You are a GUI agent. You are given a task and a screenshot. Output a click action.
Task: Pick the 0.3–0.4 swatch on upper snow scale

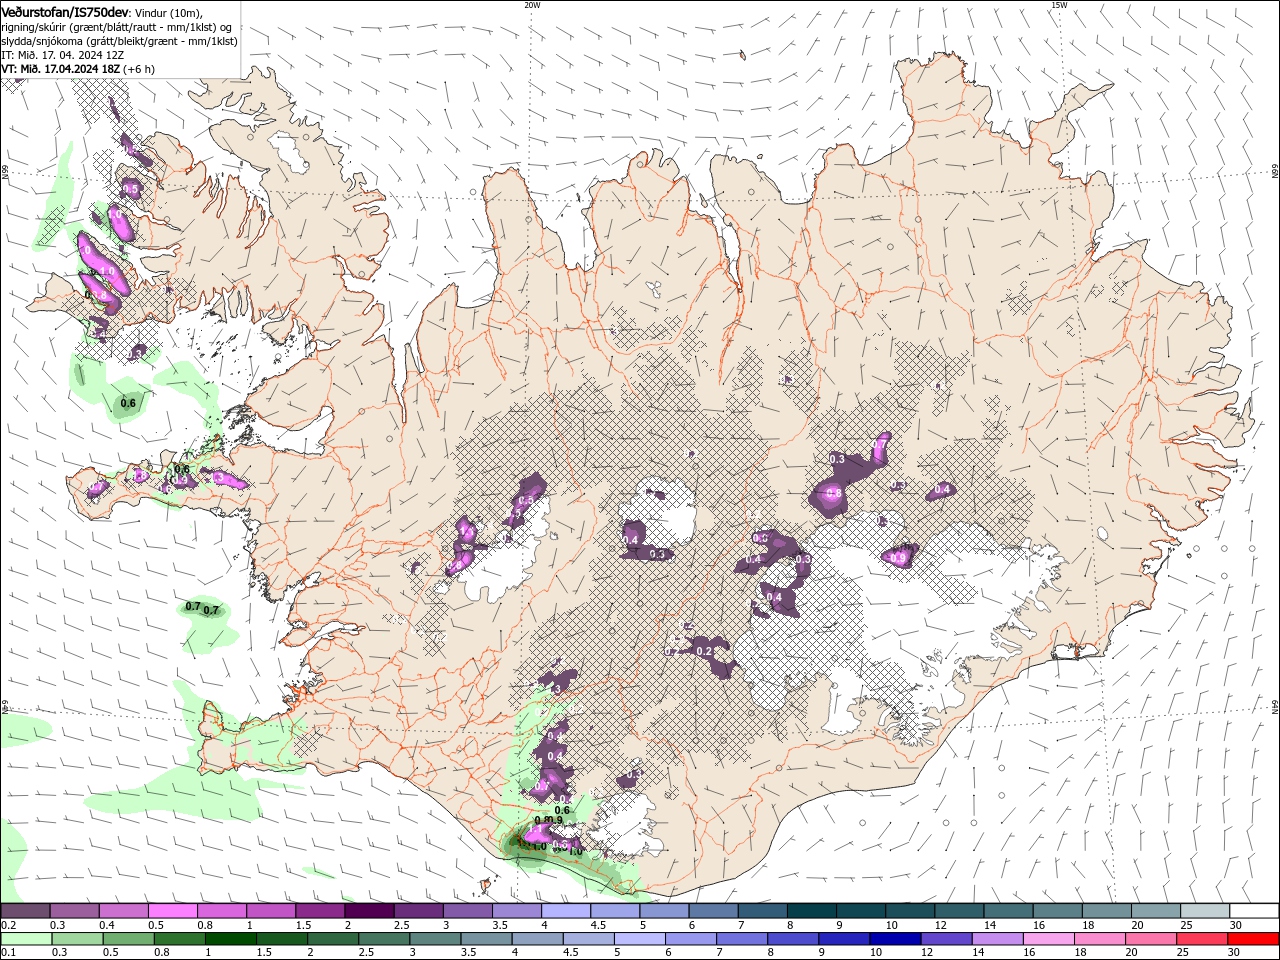74,911
